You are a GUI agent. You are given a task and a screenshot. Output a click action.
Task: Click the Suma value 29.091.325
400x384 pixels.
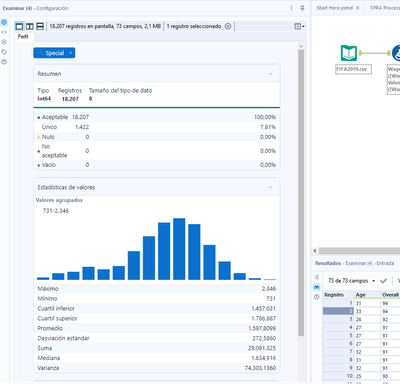[x=262, y=348]
